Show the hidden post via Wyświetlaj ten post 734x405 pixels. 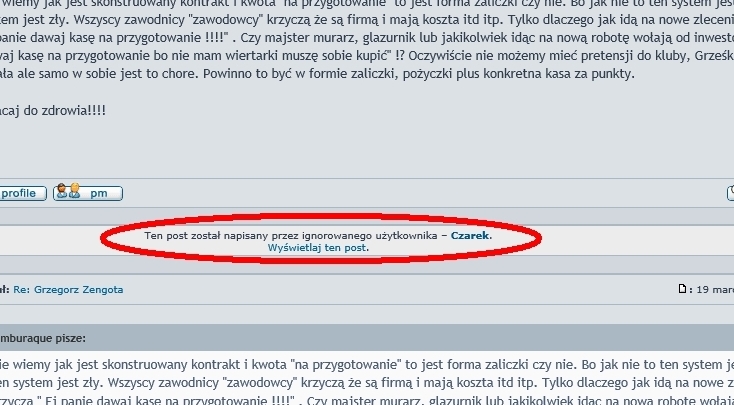(x=317, y=248)
